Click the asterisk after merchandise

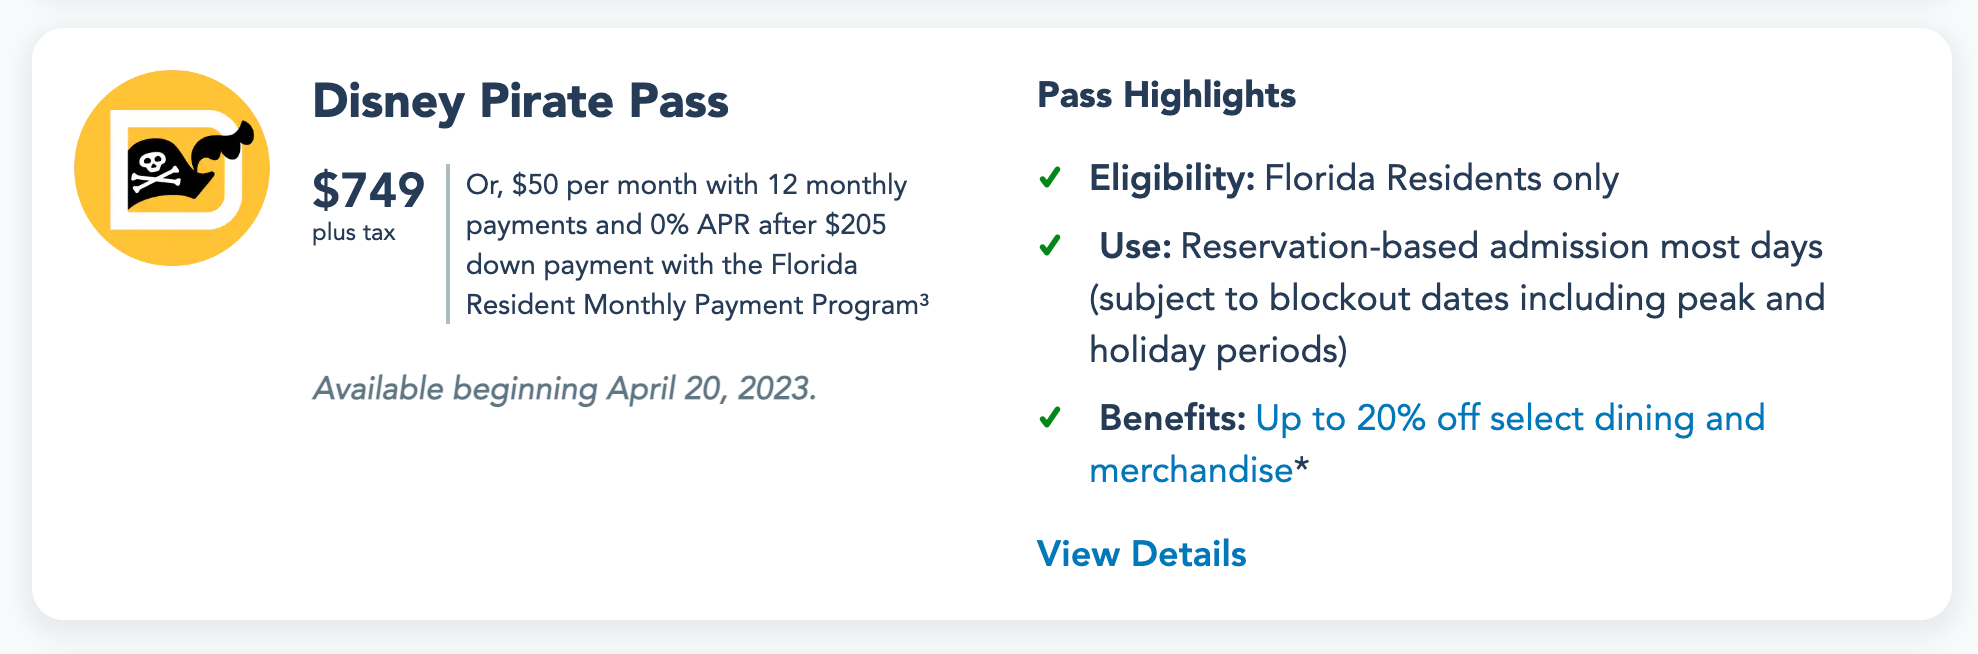click(x=1301, y=466)
